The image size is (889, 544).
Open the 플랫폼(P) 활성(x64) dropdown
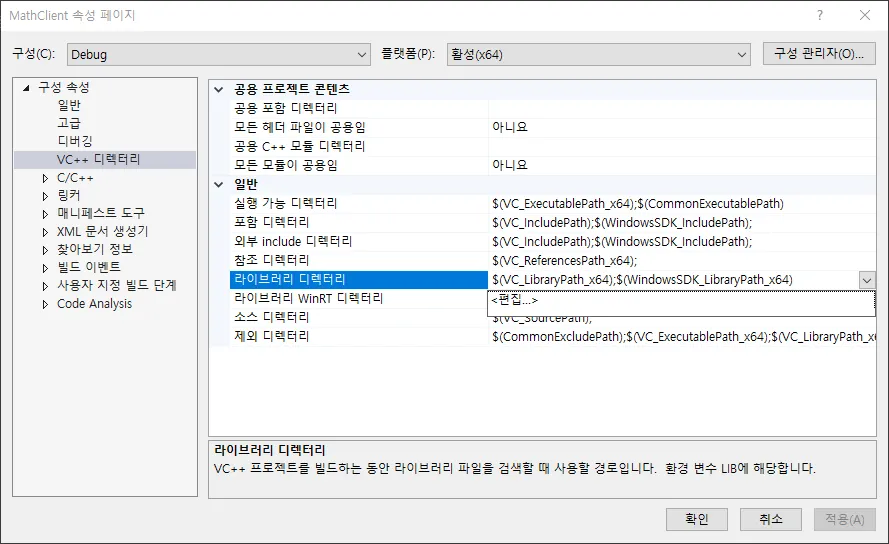(x=598, y=54)
